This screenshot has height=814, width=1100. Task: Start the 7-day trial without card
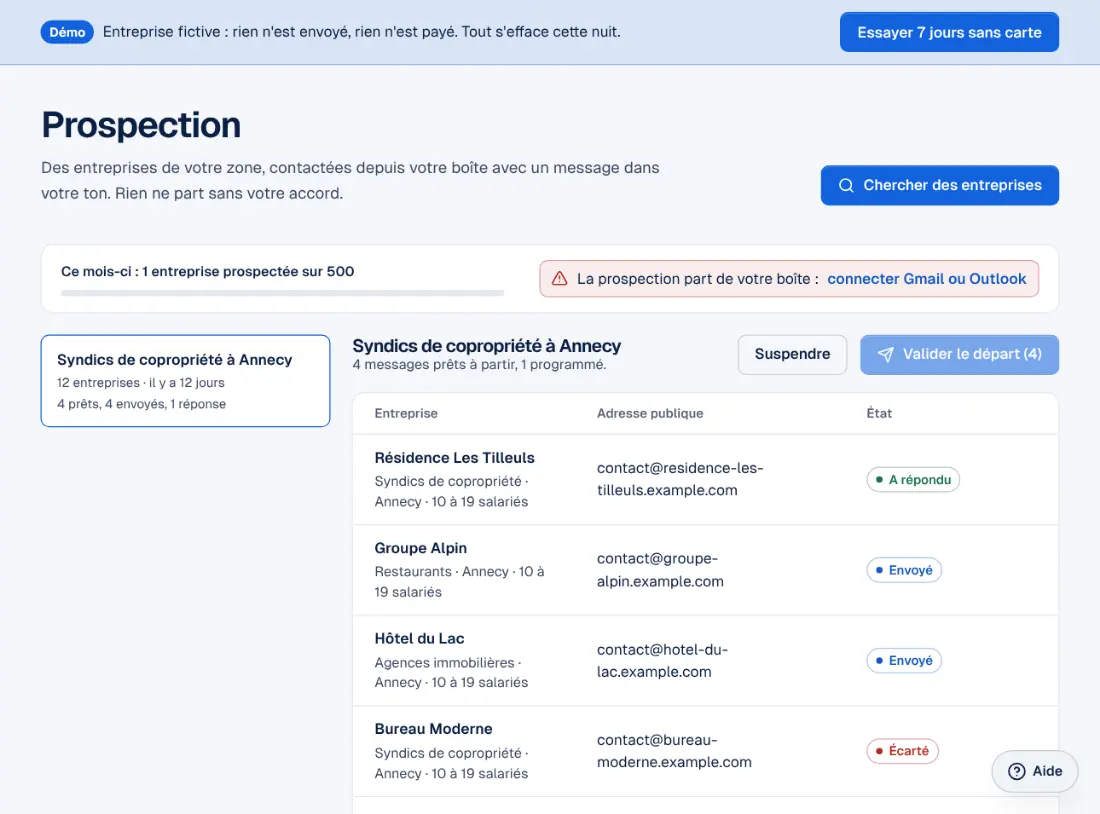[949, 32]
